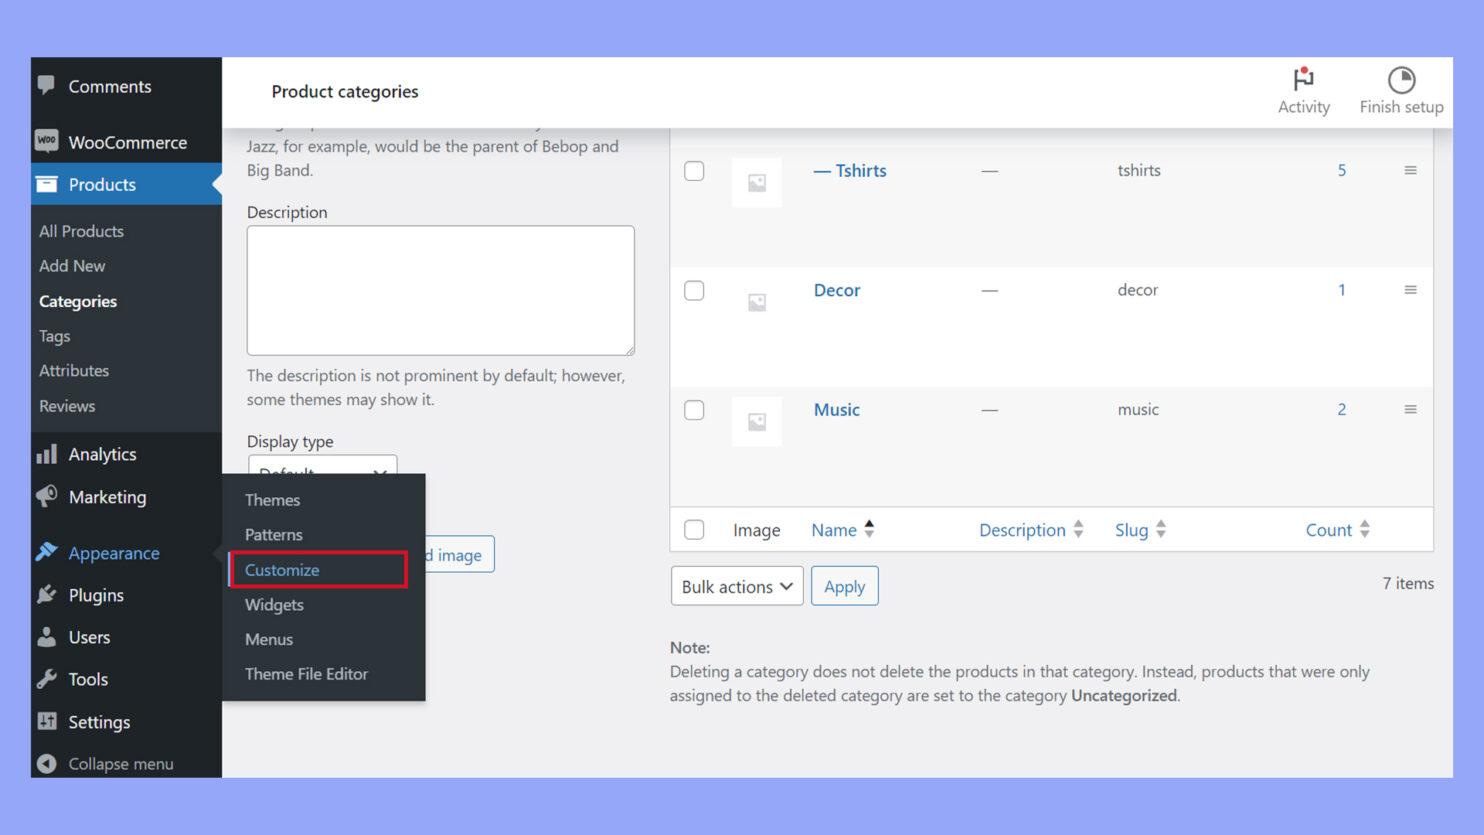This screenshot has width=1484, height=835.
Task: Check the checkbox next to Decor category
Action: coord(694,290)
